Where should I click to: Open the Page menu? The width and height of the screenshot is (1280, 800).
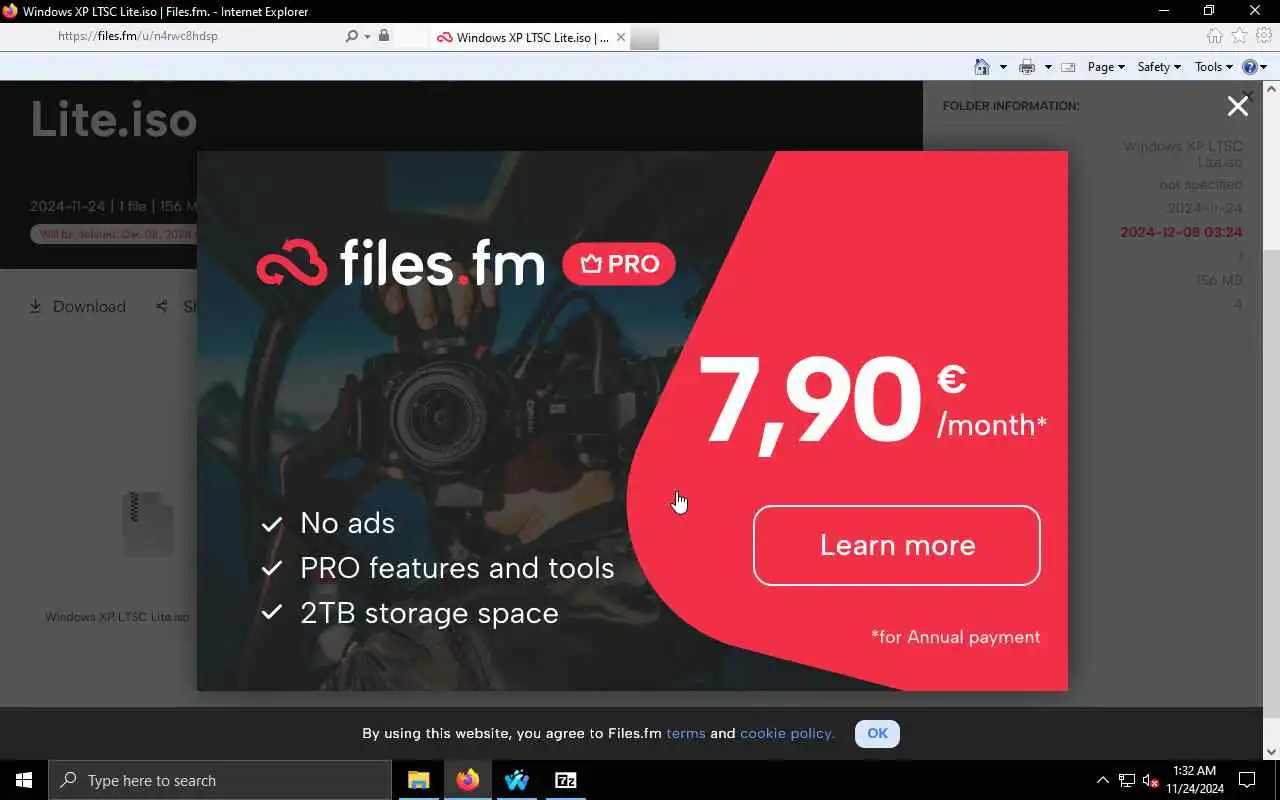click(x=1106, y=67)
